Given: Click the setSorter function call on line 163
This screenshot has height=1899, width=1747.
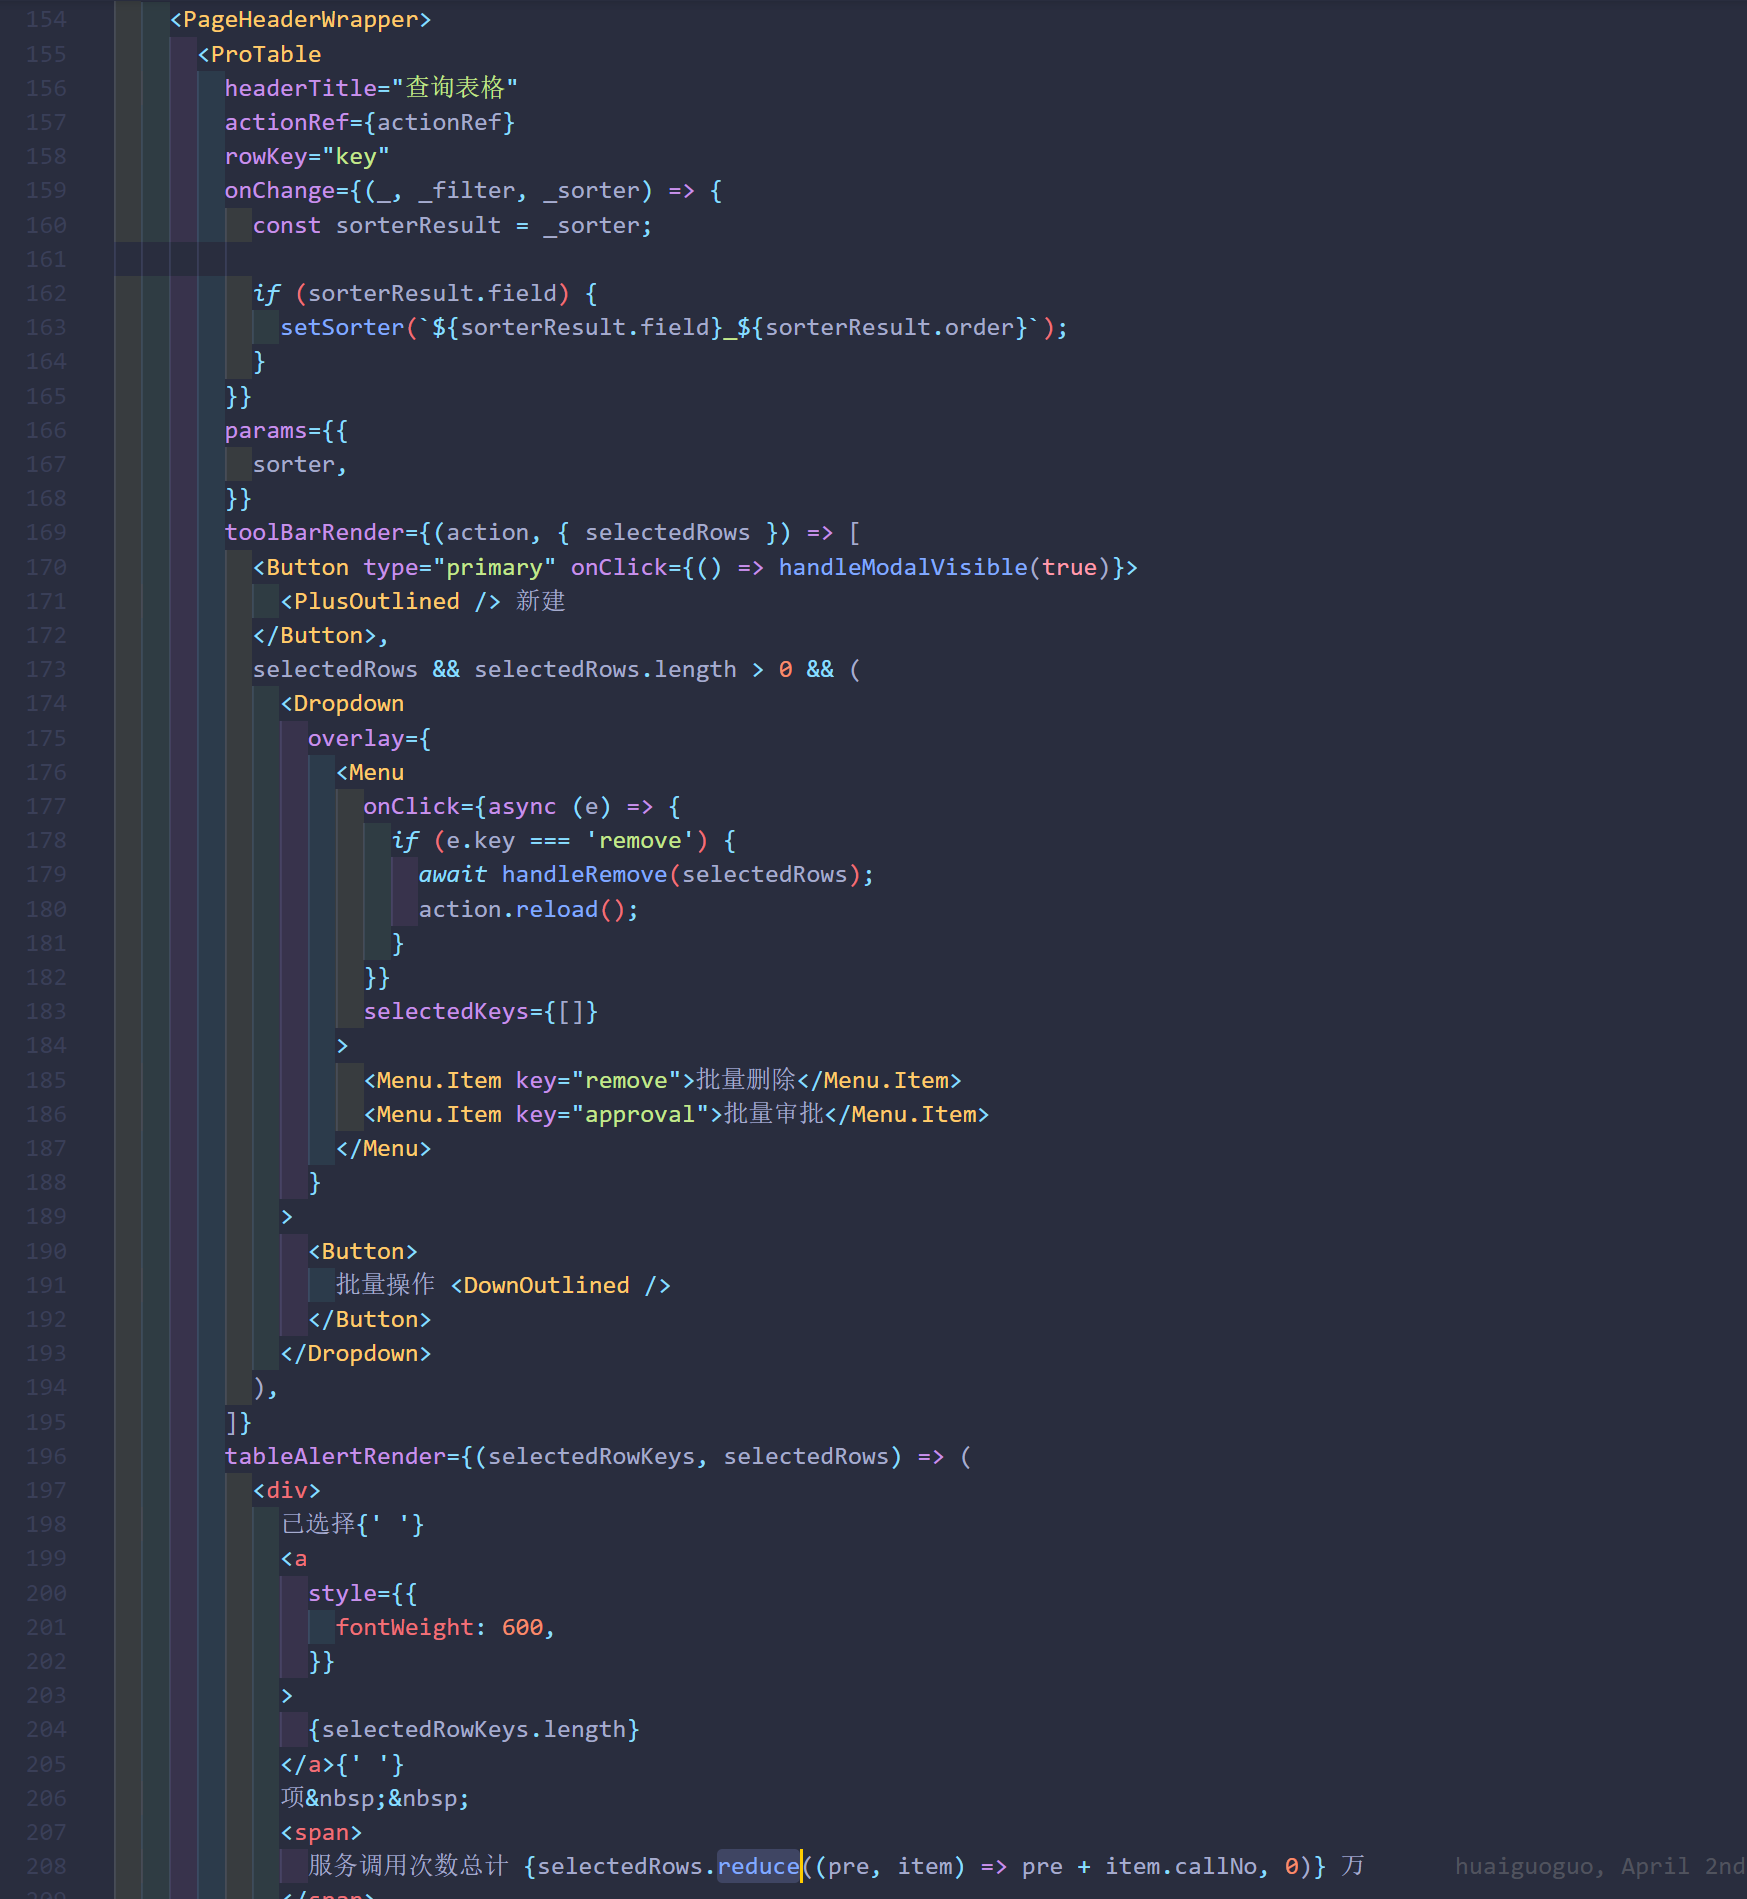Looking at the screenshot, I should (342, 327).
